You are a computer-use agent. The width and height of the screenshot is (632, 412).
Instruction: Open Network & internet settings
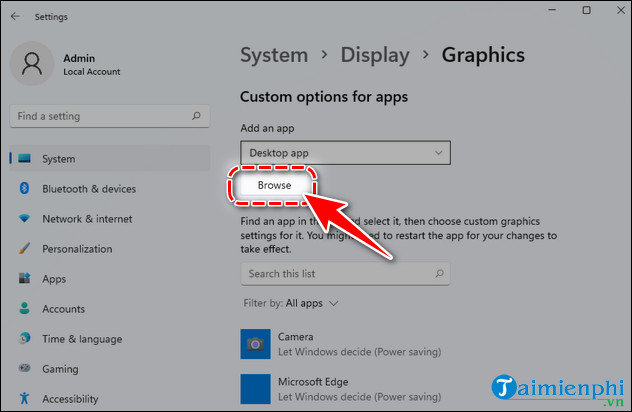[87, 219]
